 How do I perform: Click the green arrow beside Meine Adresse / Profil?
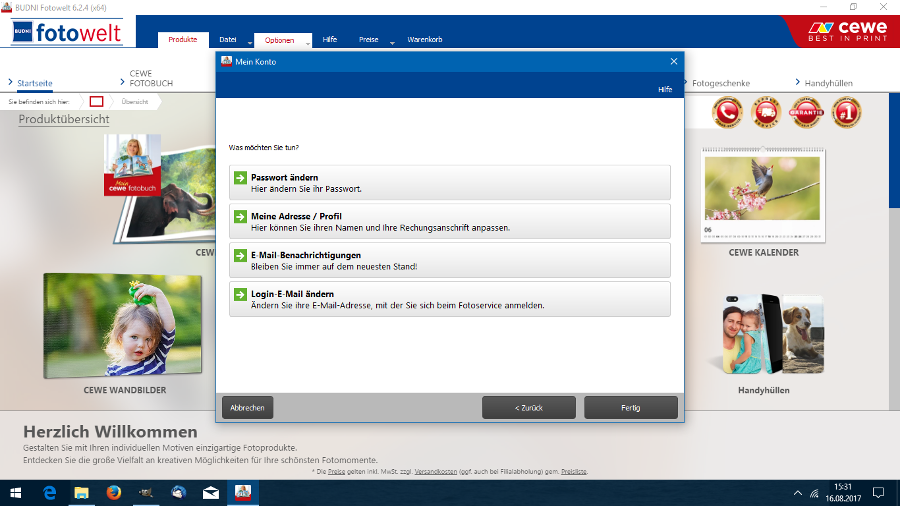click(x=240, y=216)
